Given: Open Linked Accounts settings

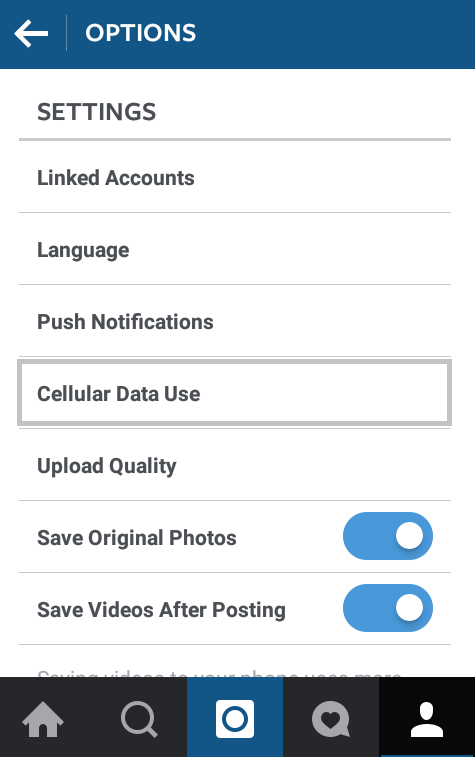Looking at the screenshot, I should 235,178.
